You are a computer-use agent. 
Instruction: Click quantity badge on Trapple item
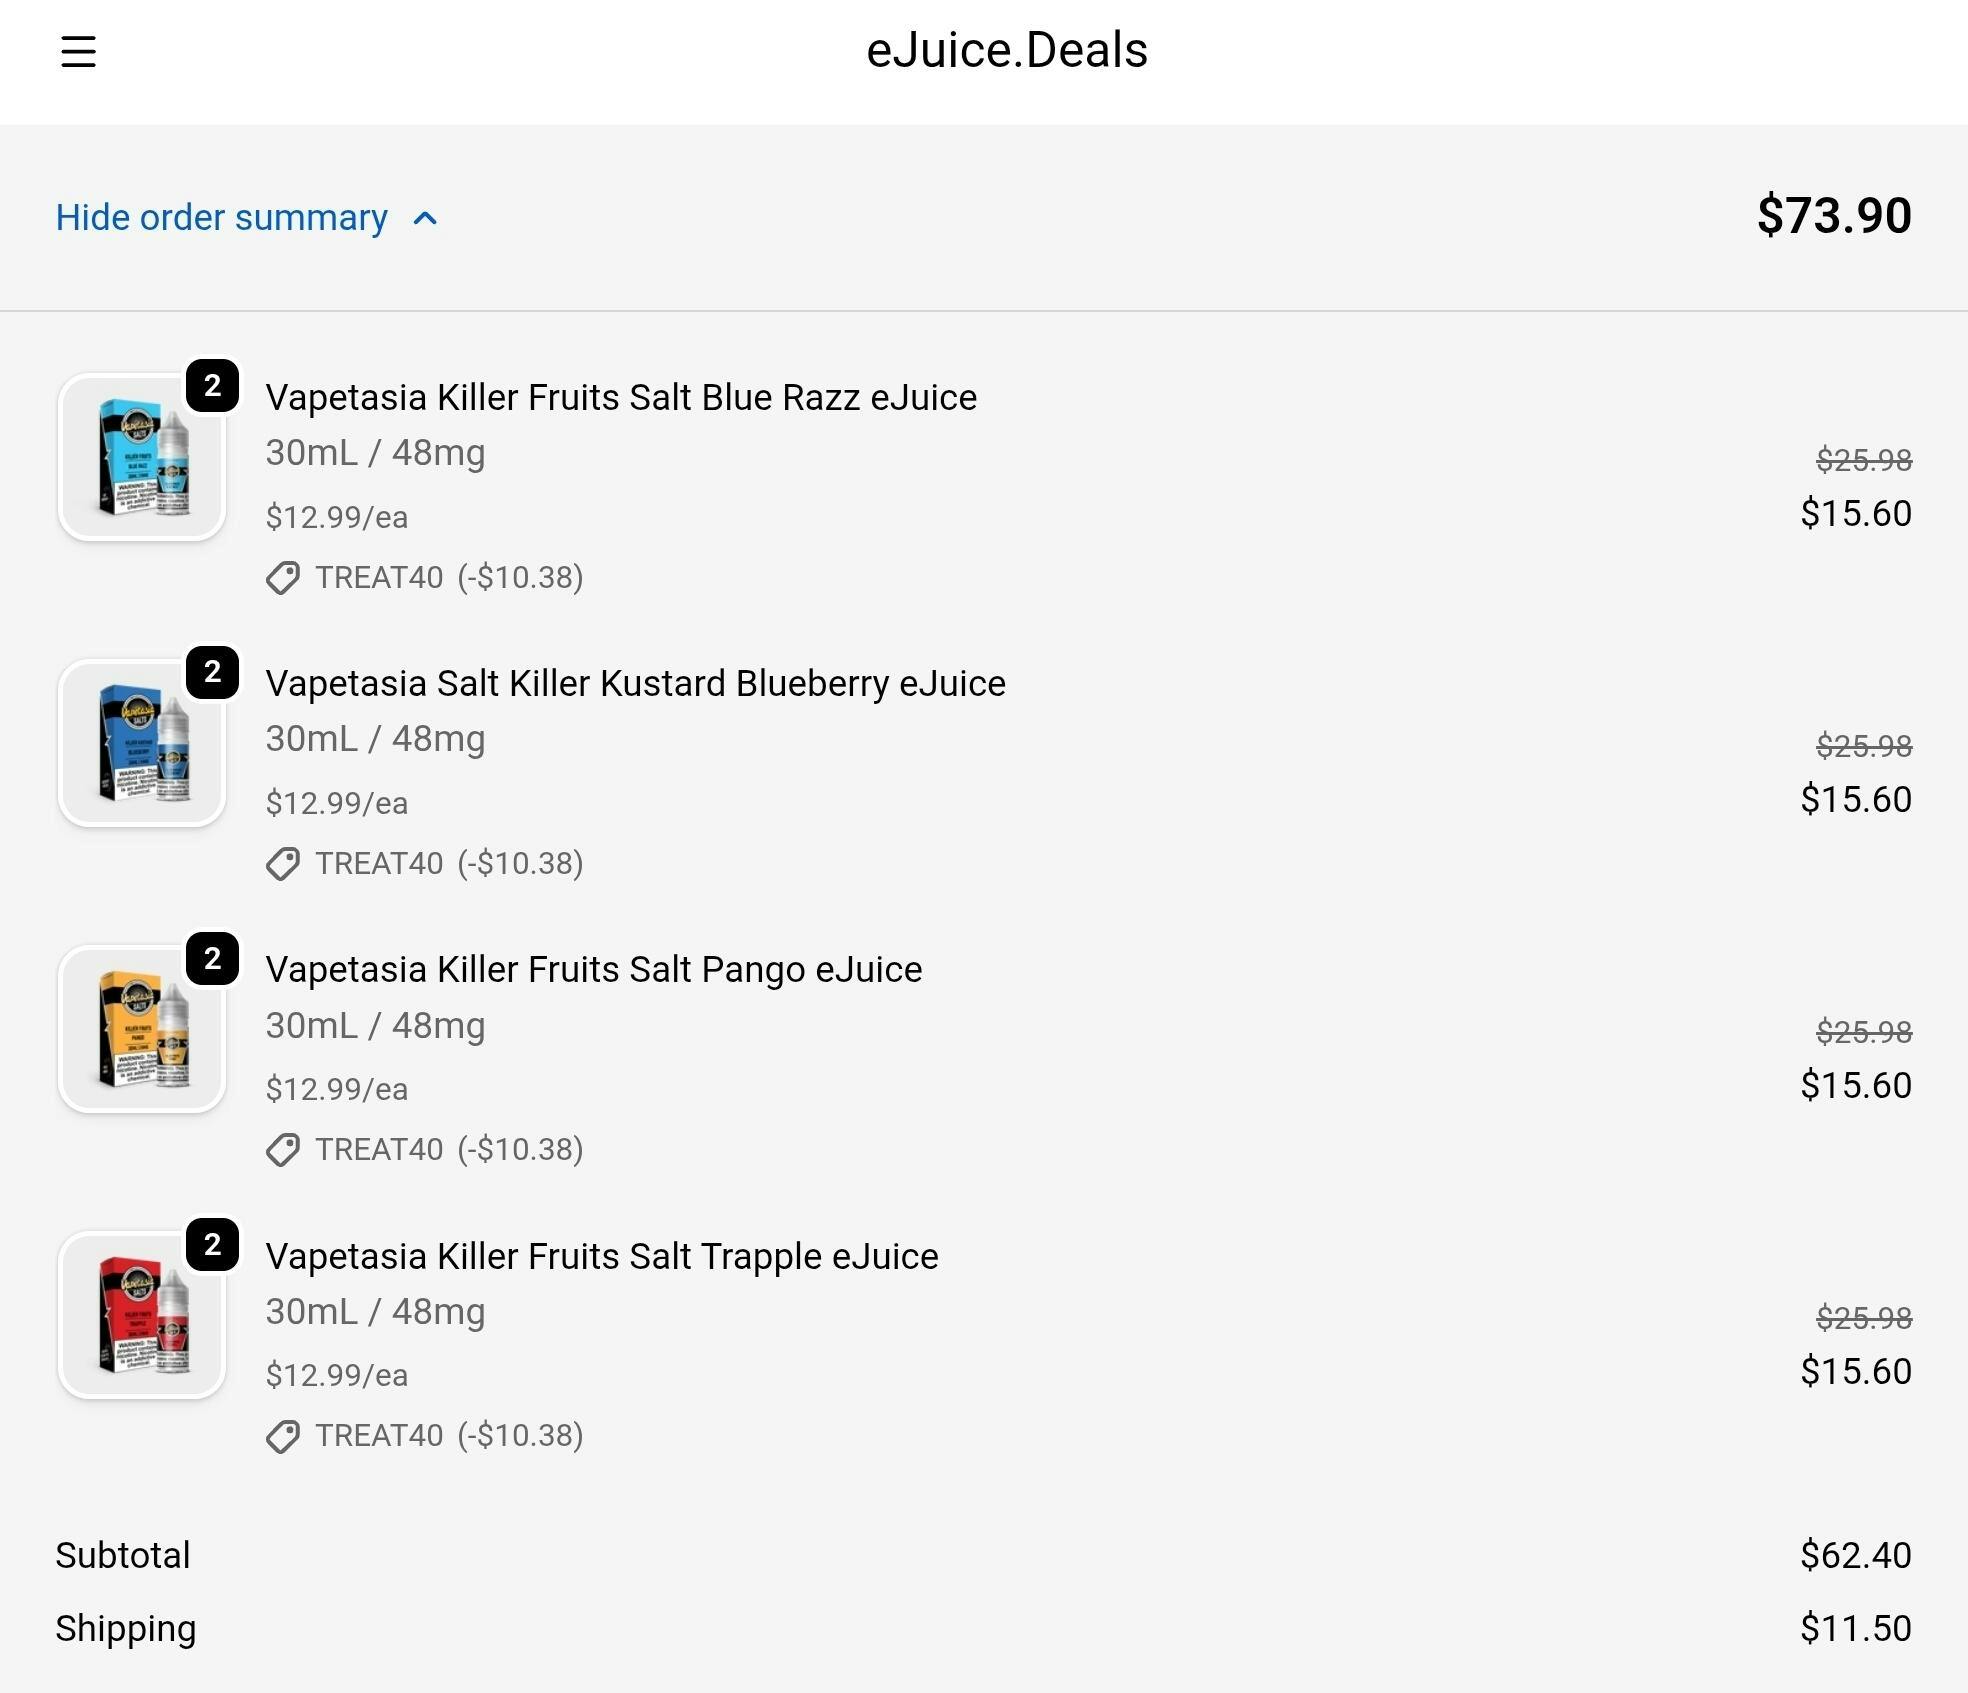[212, 1245]
